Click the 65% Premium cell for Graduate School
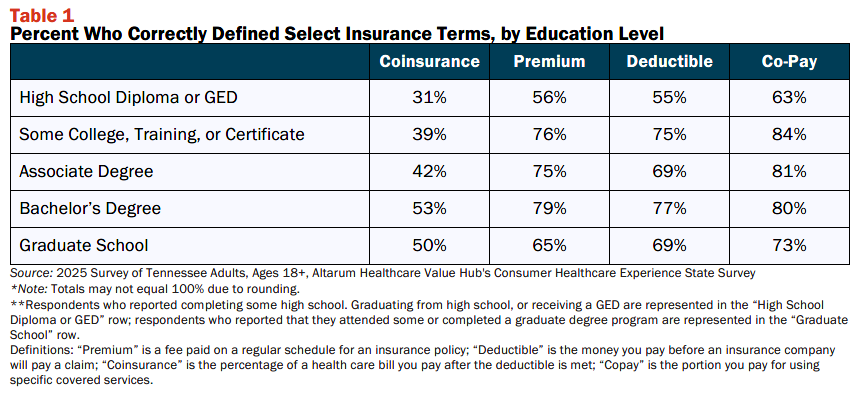860x396 pixels. coord(549,245)
